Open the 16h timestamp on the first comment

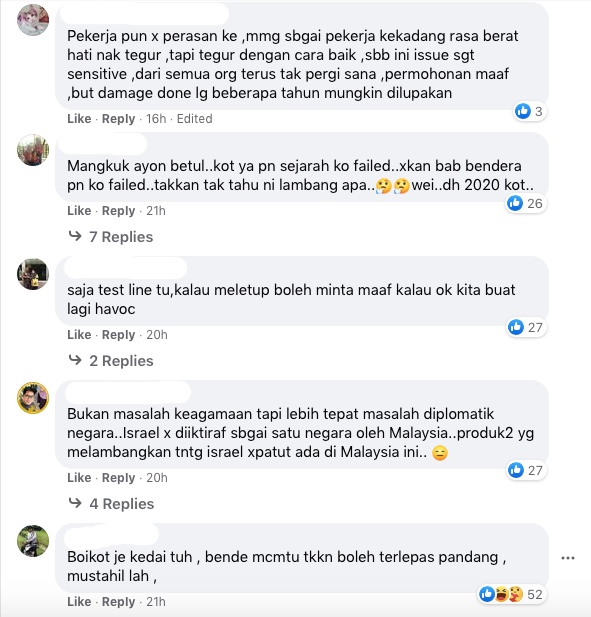[156, 118]
